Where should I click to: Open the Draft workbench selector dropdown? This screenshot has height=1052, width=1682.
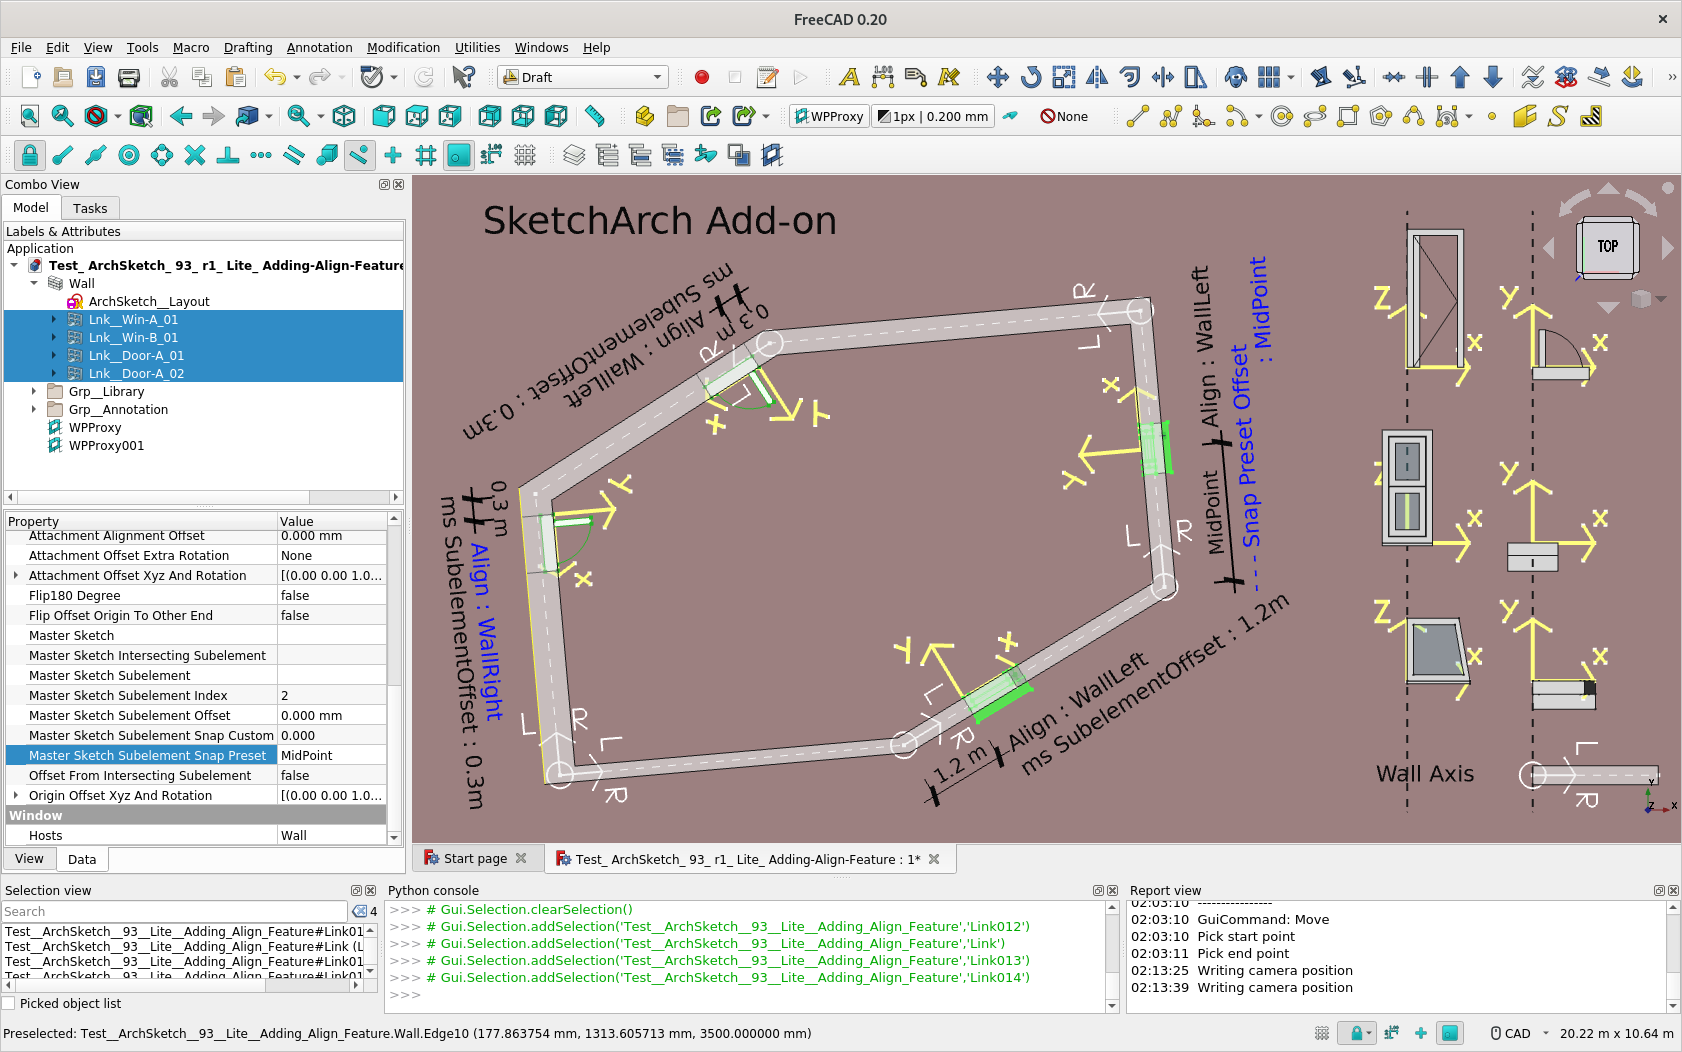point(583,77)
